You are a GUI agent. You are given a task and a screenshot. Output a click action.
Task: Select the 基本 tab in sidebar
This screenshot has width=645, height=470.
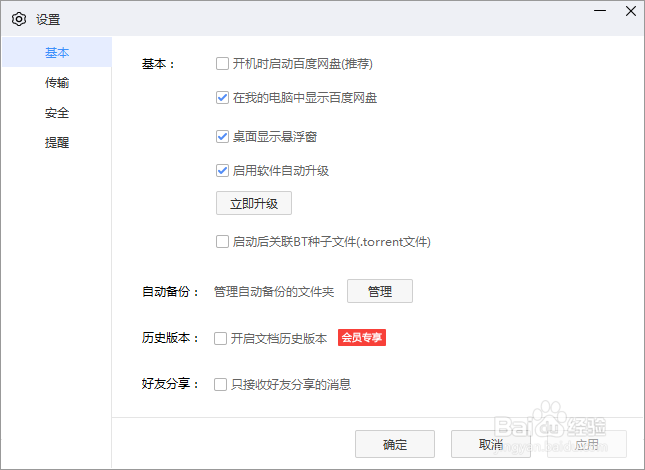tap(57, 52)
